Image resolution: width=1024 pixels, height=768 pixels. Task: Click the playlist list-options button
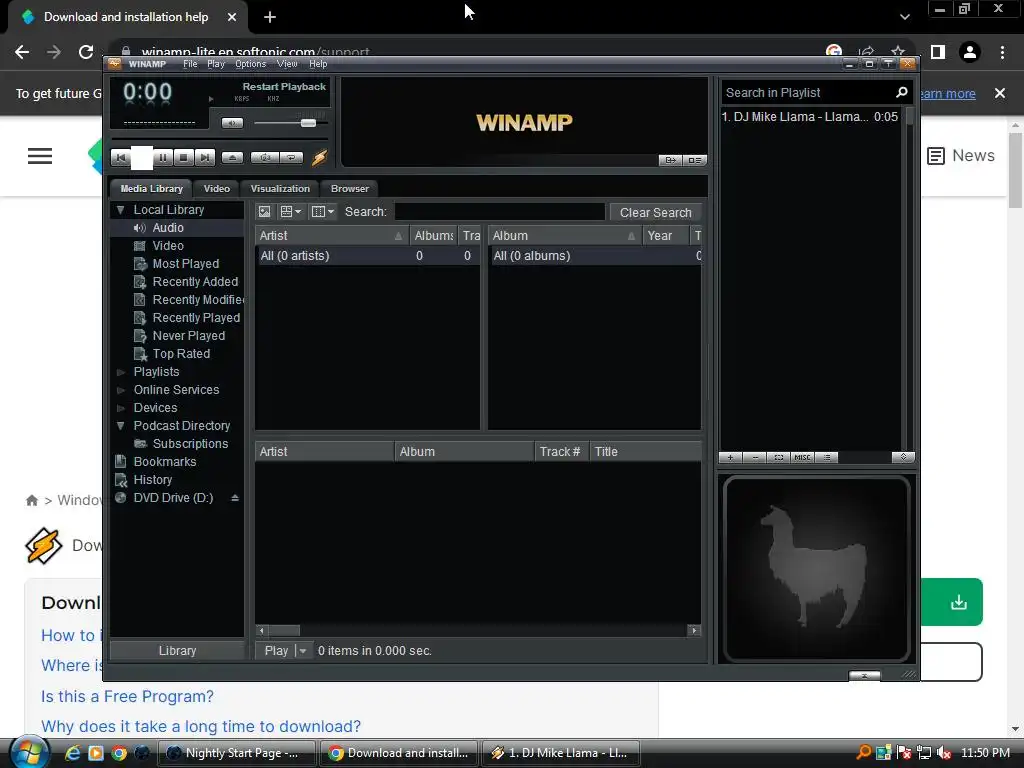[x=827, y=457]
